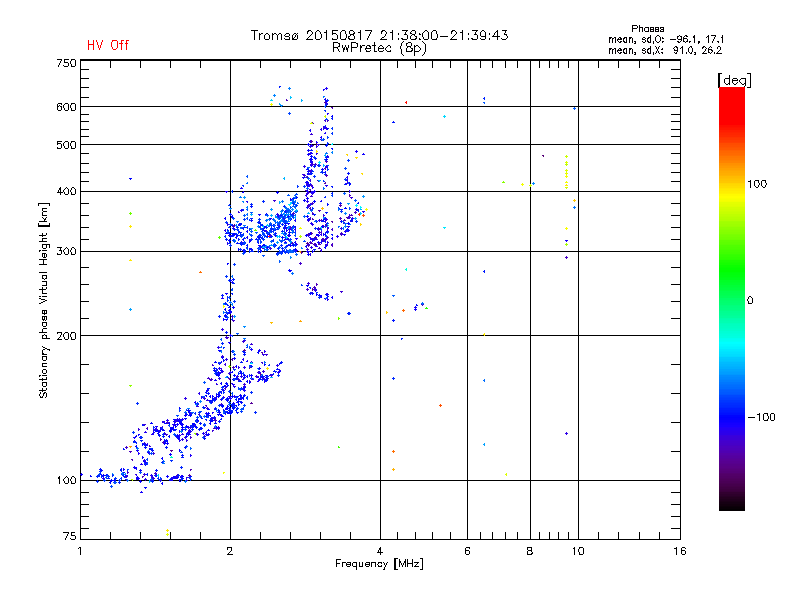Click x-axis tick label '6'
This screenshot has width=800, height=600.
pyautogui.click(x=467, y=551)
